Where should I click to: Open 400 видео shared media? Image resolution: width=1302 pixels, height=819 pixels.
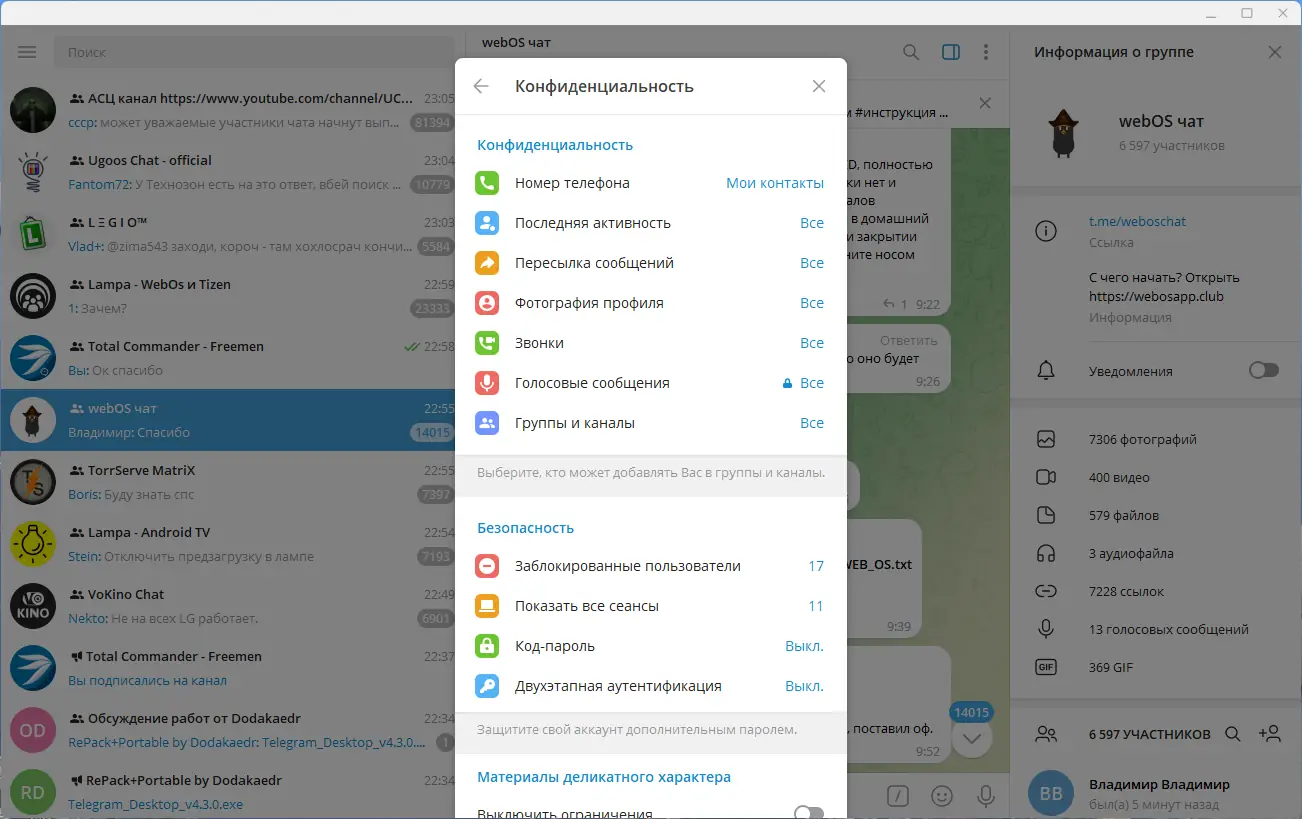[x=1156, y=477]
